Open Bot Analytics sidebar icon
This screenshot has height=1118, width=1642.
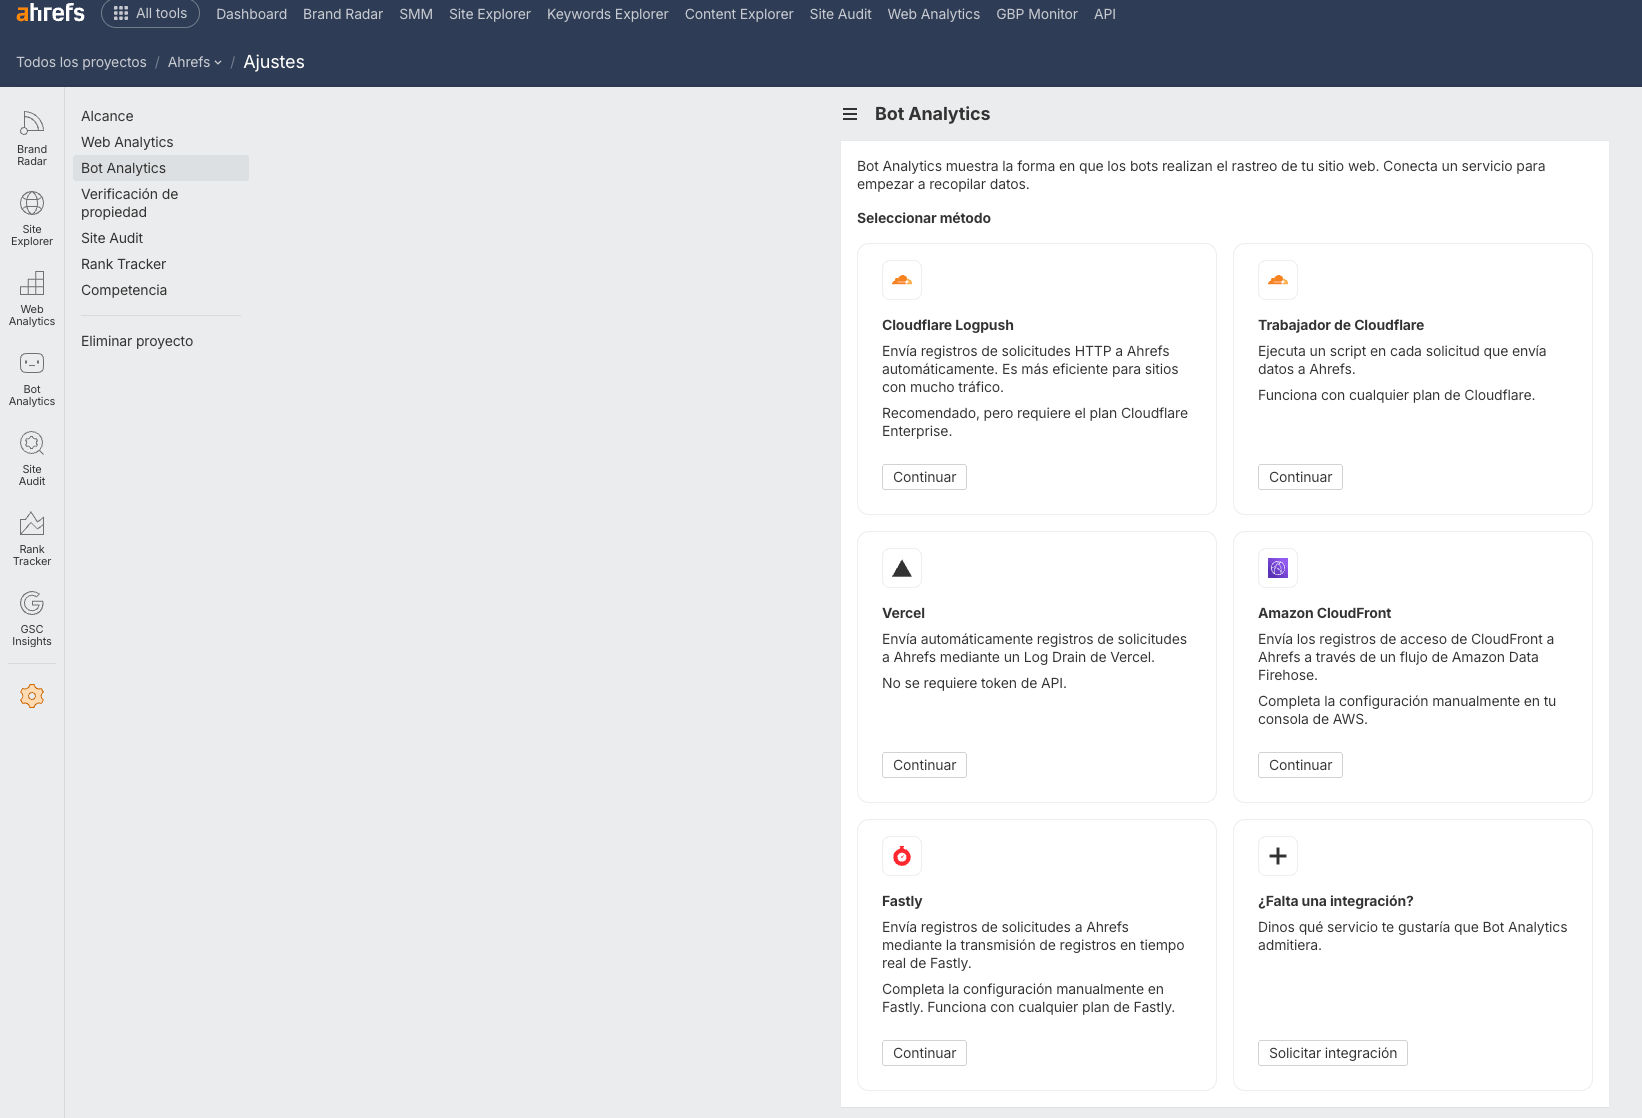(32, 378)
